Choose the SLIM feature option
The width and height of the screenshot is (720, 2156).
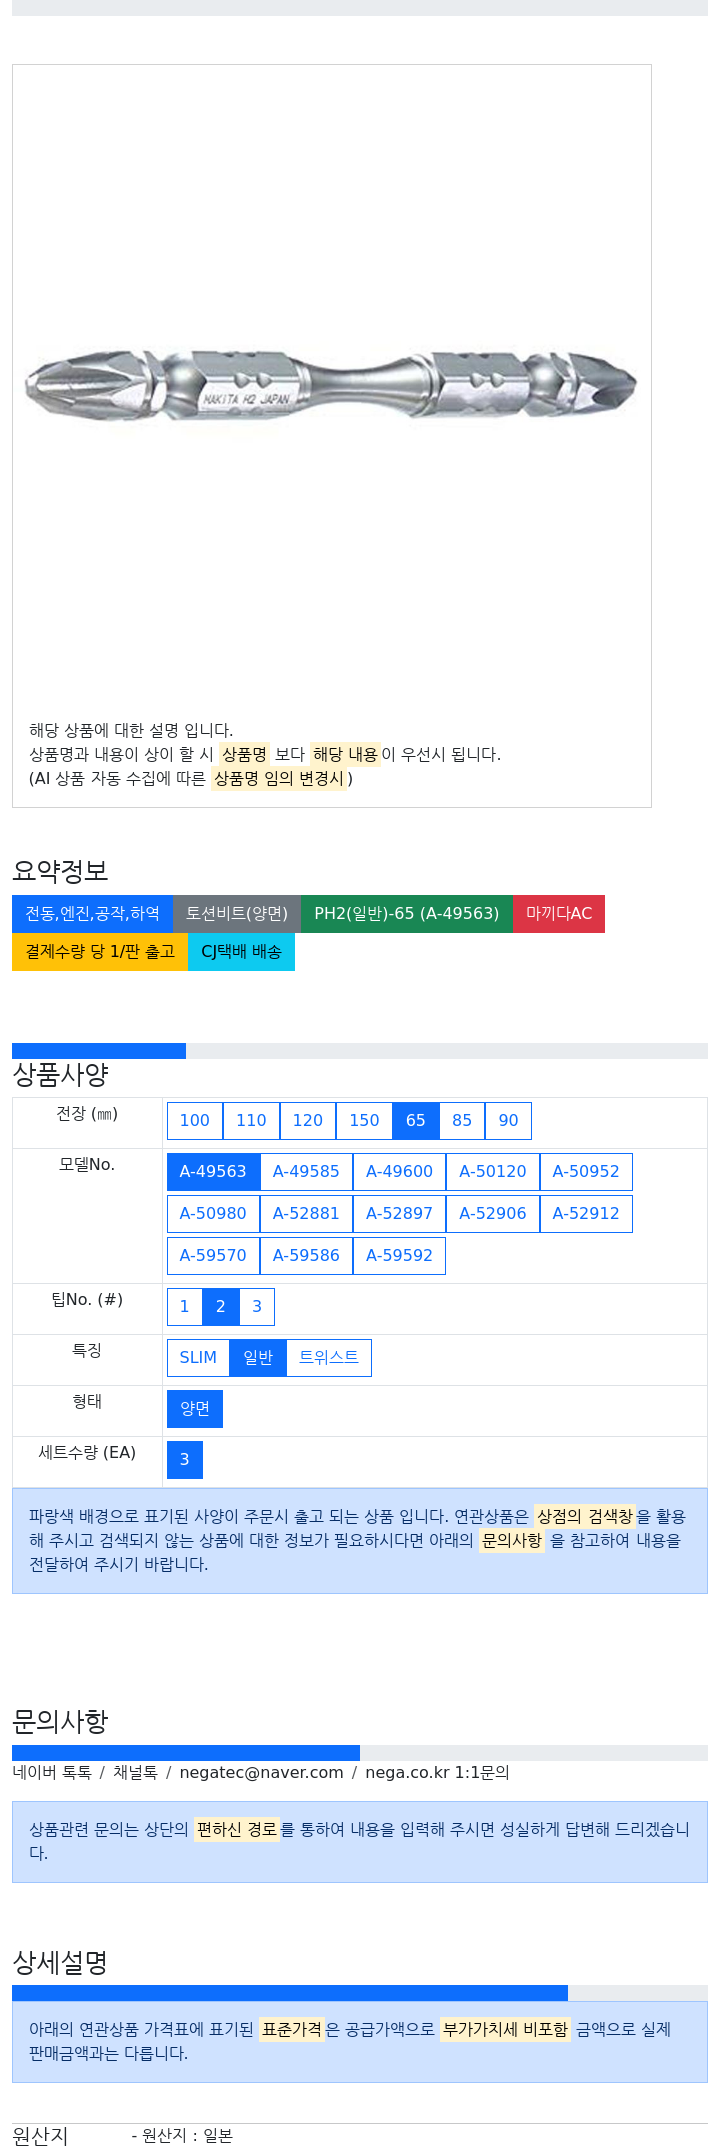[x=198, y=1358]
